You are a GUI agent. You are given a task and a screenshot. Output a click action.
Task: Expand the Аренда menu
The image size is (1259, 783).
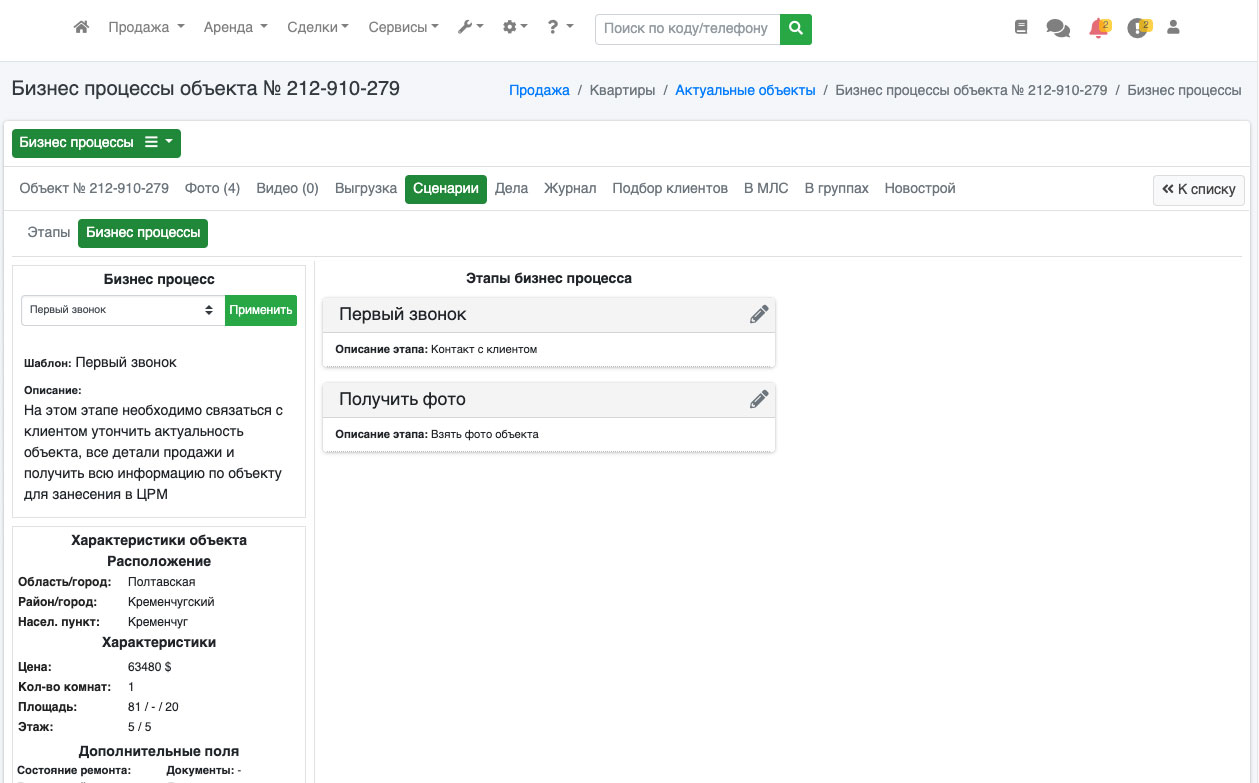[x=235, y=28]
